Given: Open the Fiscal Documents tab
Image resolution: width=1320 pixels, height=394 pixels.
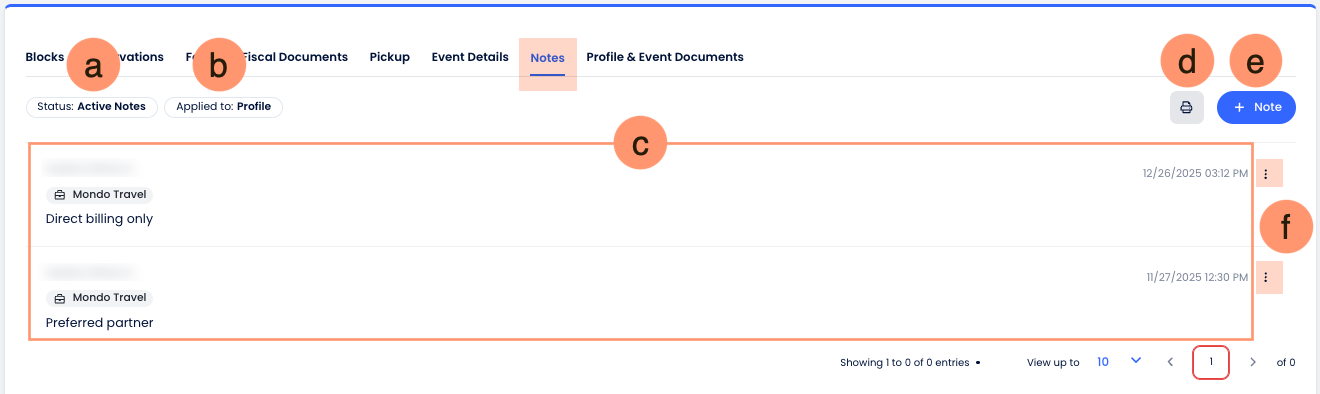Looking at the screenshot, I should 295,57.
